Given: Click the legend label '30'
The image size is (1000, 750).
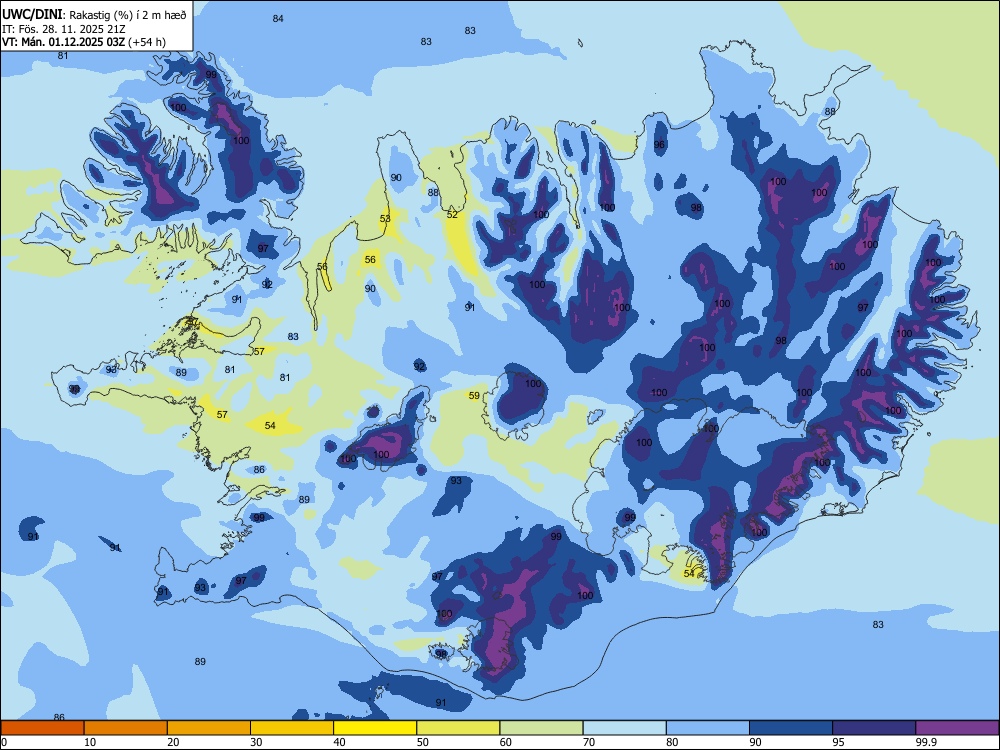Looking at the screenshot, I should (x=256, y=742).
